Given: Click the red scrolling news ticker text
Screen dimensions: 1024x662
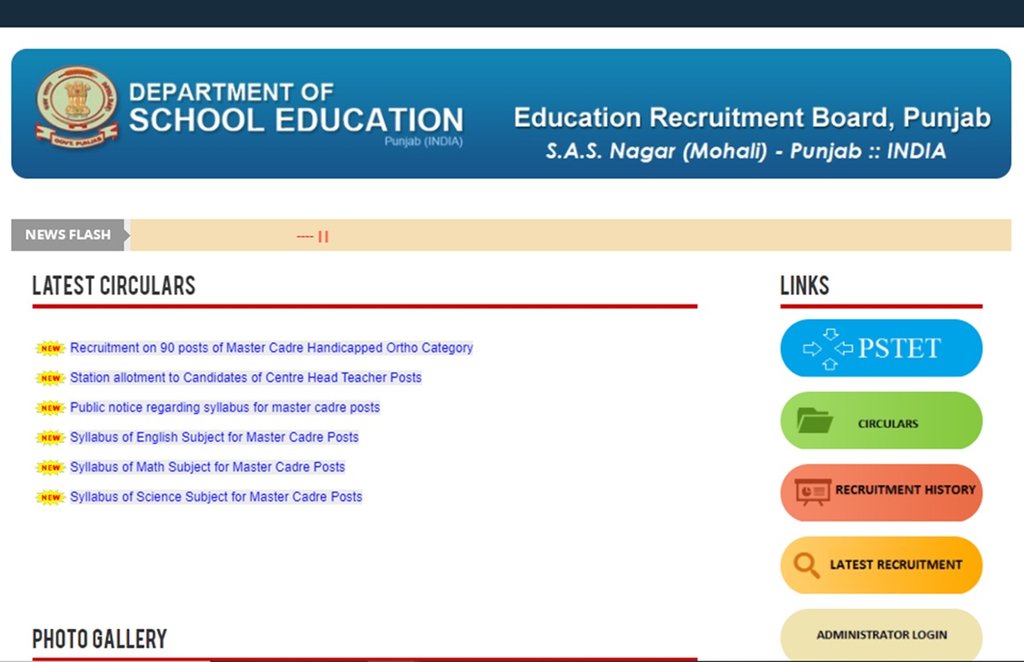Looking at the screenshot, I should 313,236.
